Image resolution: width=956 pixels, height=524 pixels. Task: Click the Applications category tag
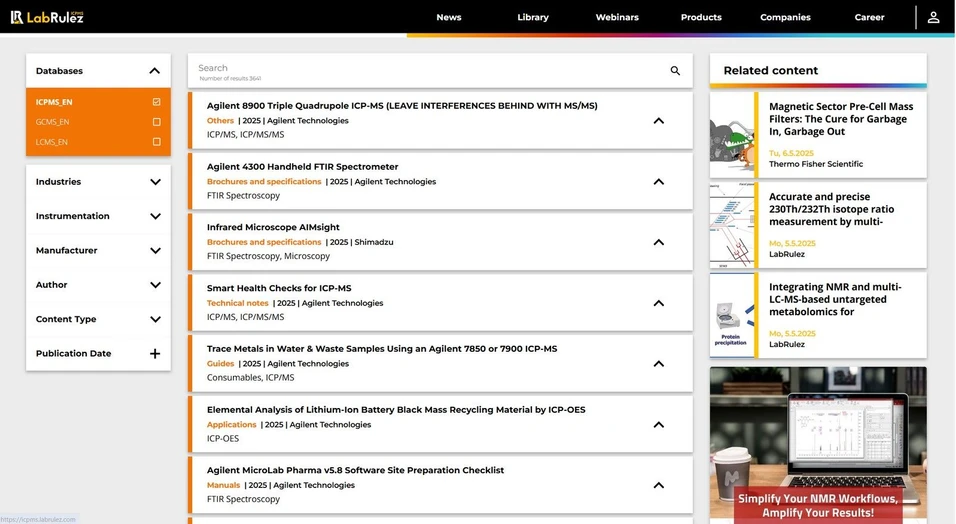[231, 425]
